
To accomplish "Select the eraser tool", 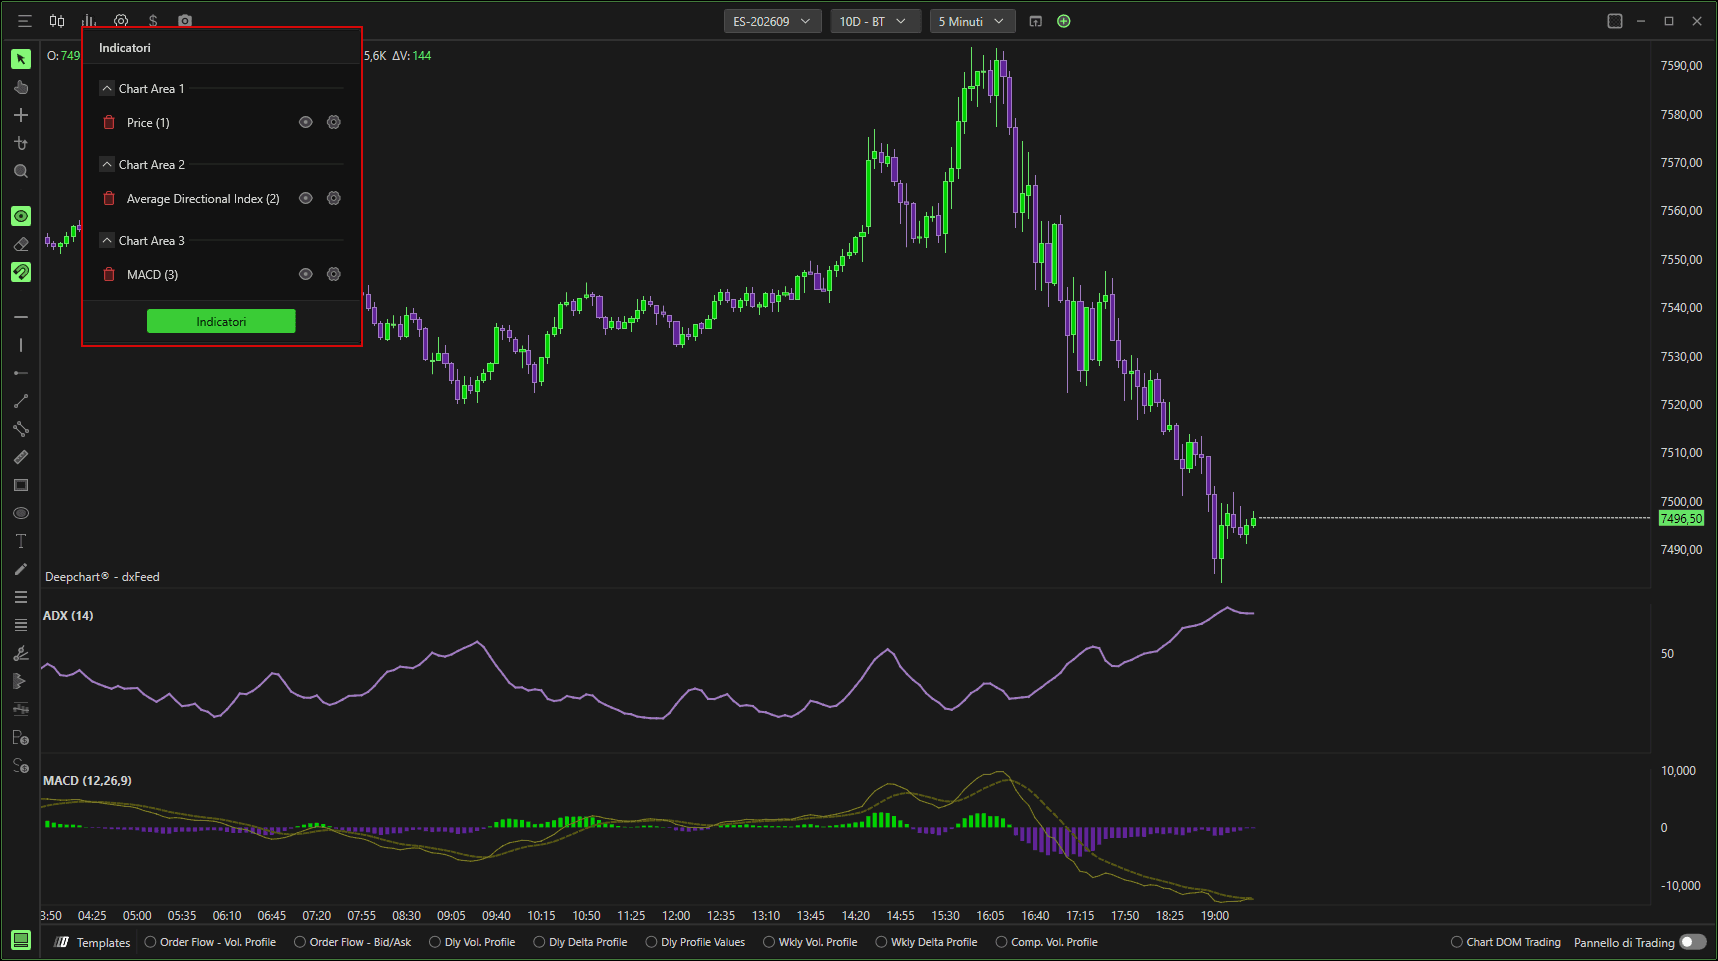I will (x=21, y=244).
